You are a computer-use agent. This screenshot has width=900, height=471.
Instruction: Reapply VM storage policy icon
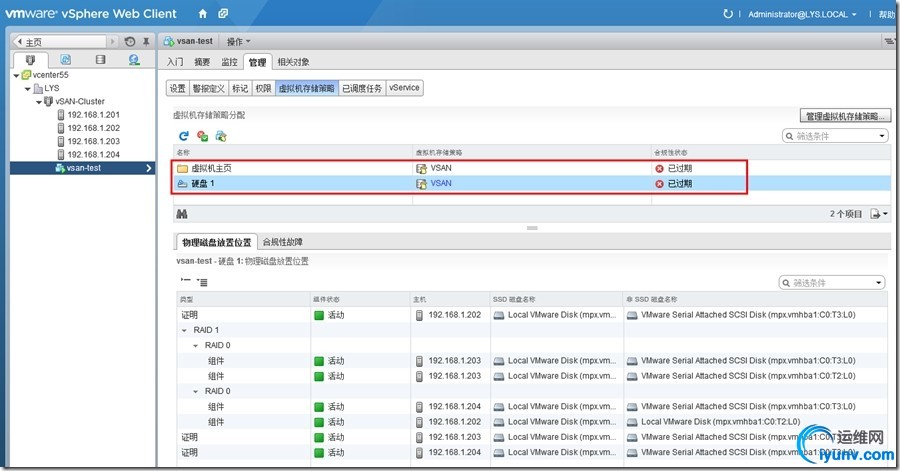coord(221,136)
